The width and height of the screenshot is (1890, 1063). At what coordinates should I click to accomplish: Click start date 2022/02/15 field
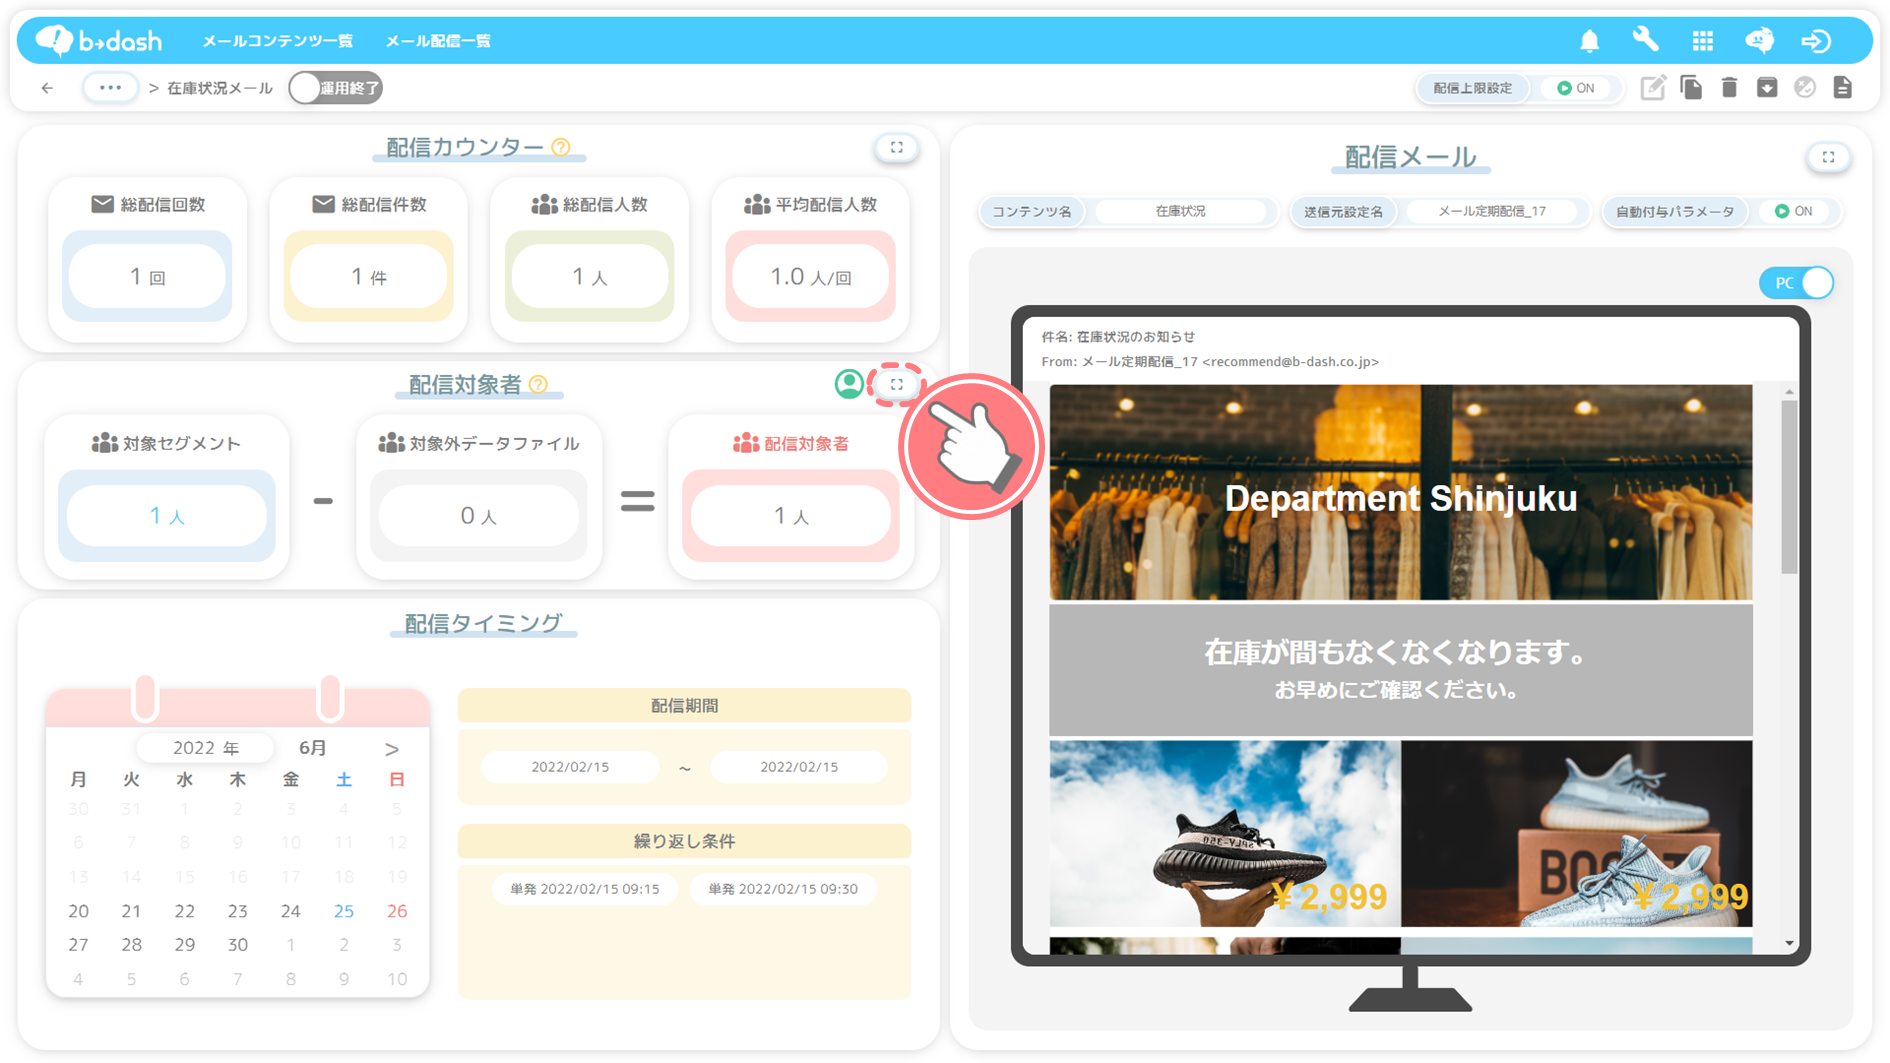pyautogui.click(x=570, y=767)
